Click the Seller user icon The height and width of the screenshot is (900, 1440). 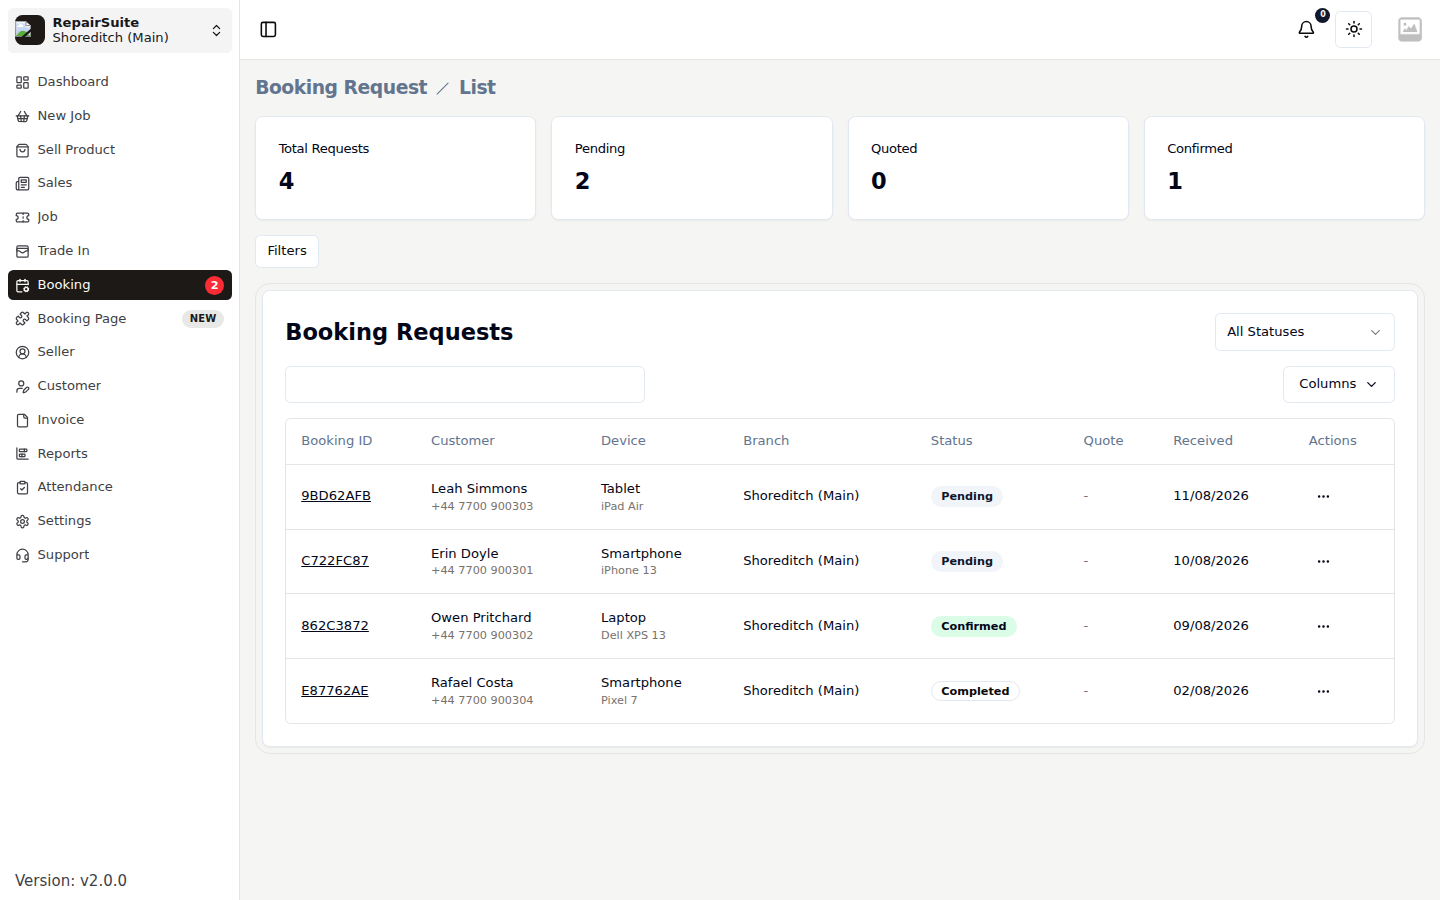click(22, 352)
